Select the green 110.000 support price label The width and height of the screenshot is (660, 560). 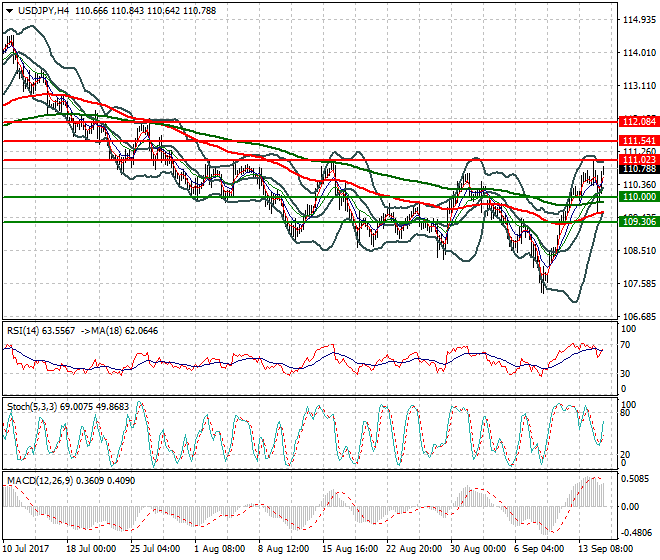tap(639, 197)
